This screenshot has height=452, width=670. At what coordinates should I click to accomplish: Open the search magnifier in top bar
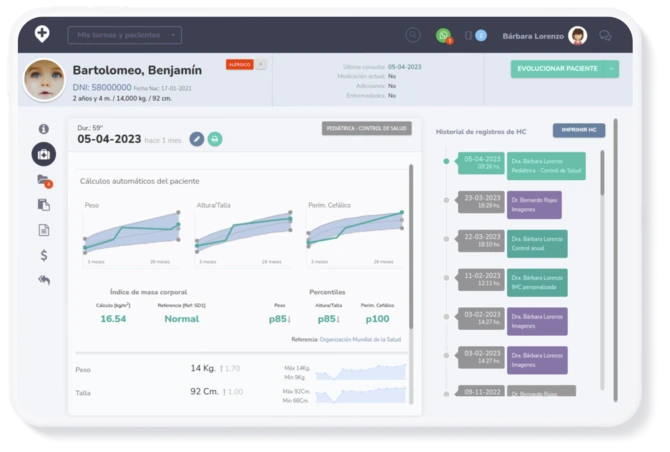coord(413,35)
